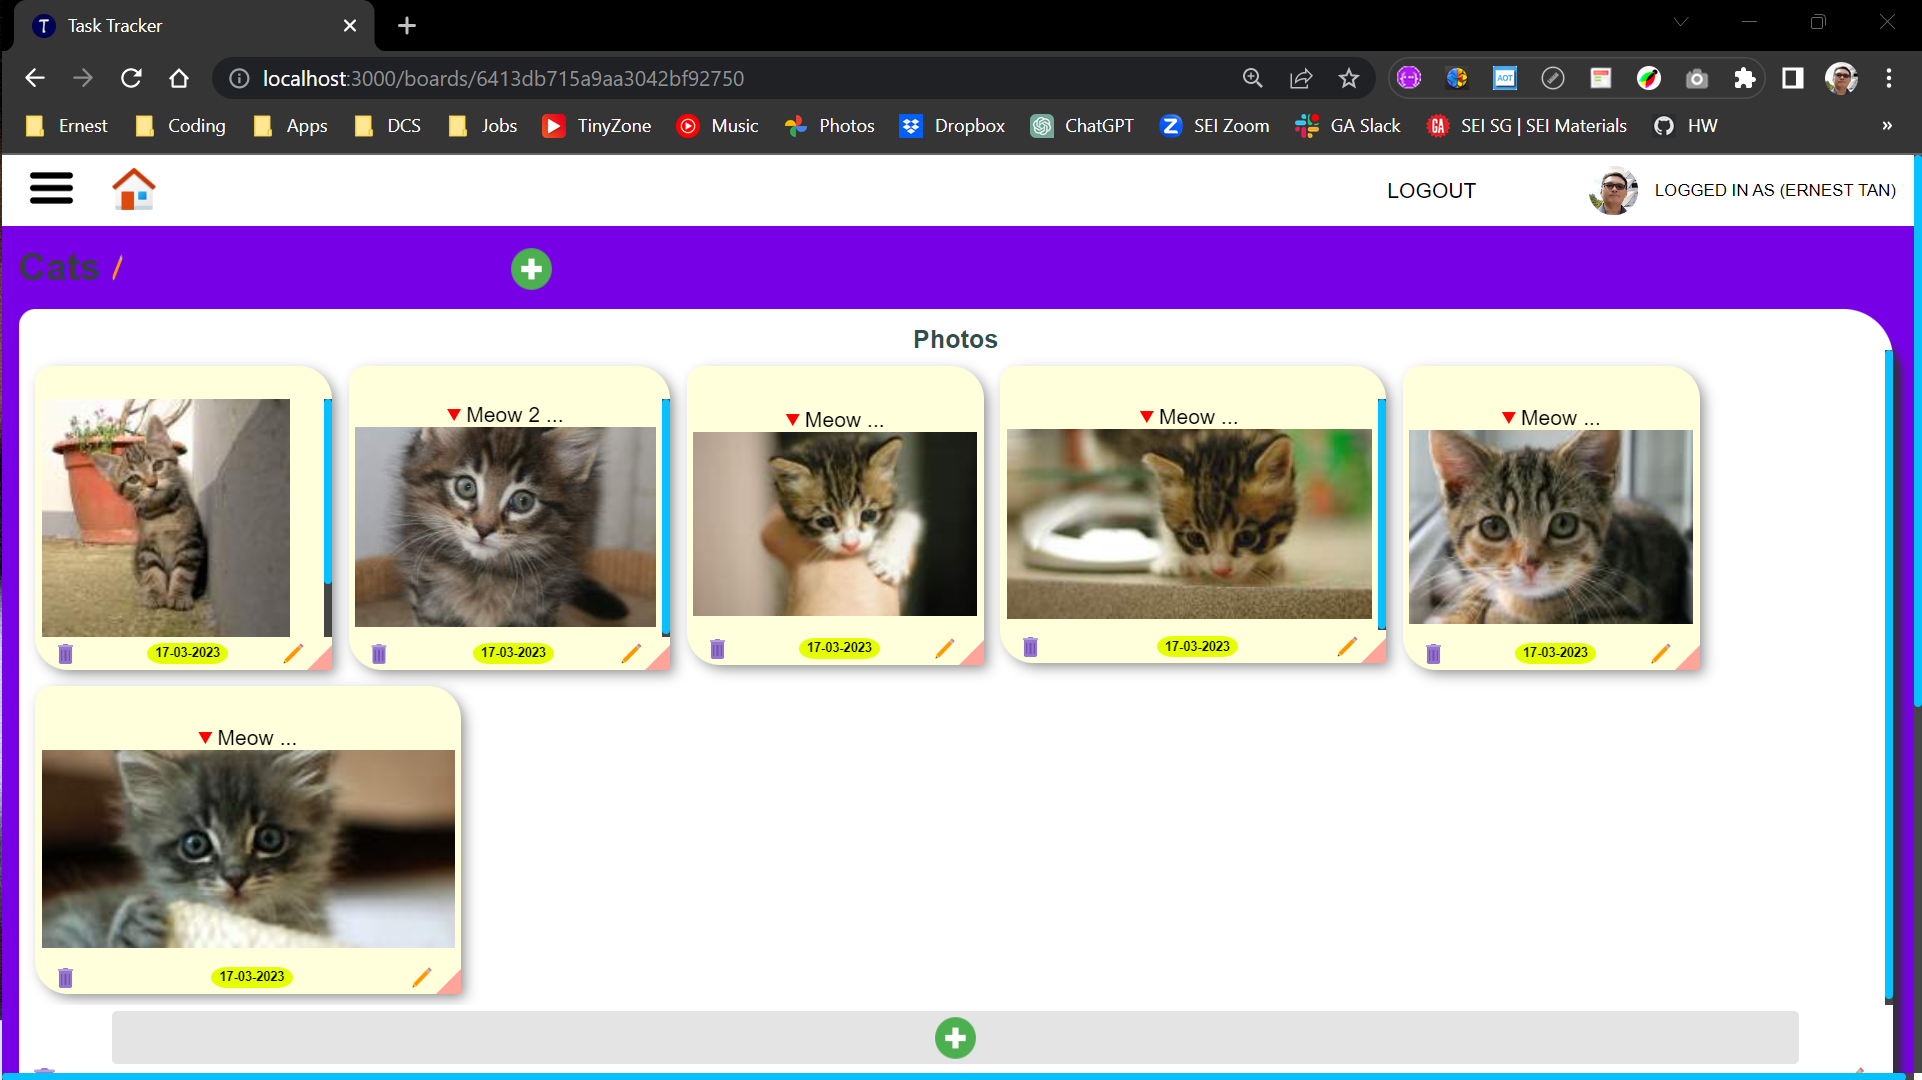Click logged in user Ernest Tan label

pos(1774,190)
